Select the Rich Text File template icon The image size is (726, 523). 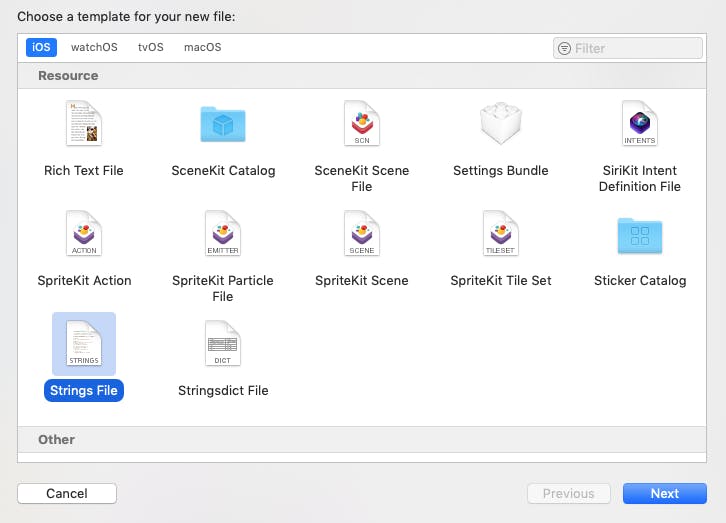(84, 123)
